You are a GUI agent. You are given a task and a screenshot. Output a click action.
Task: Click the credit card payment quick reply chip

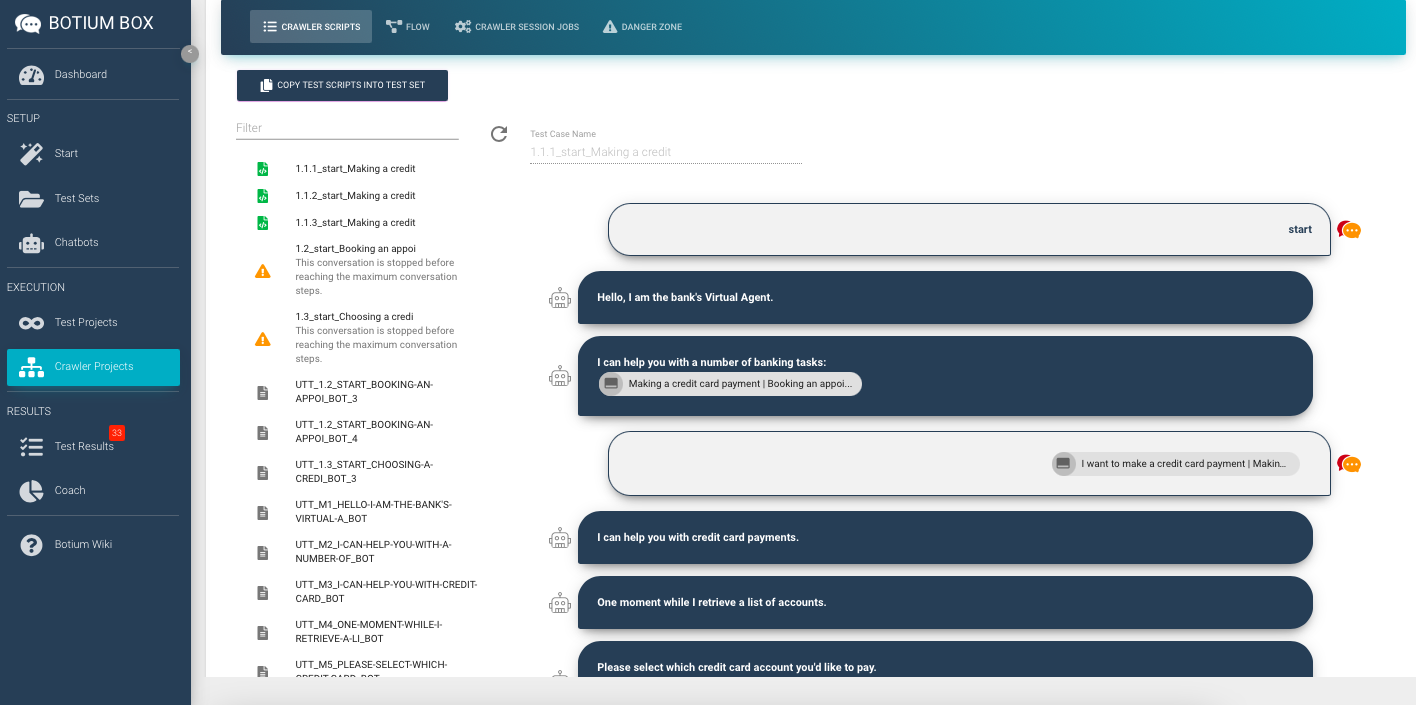729,384
